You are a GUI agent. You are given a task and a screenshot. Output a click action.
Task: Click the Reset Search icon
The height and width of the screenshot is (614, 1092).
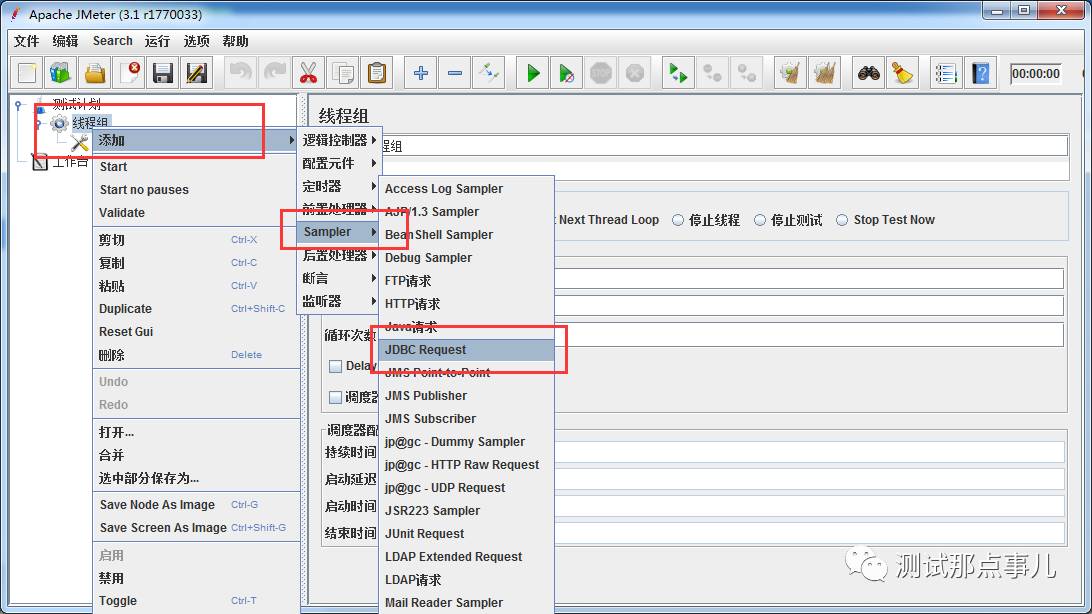coord(903,73)
